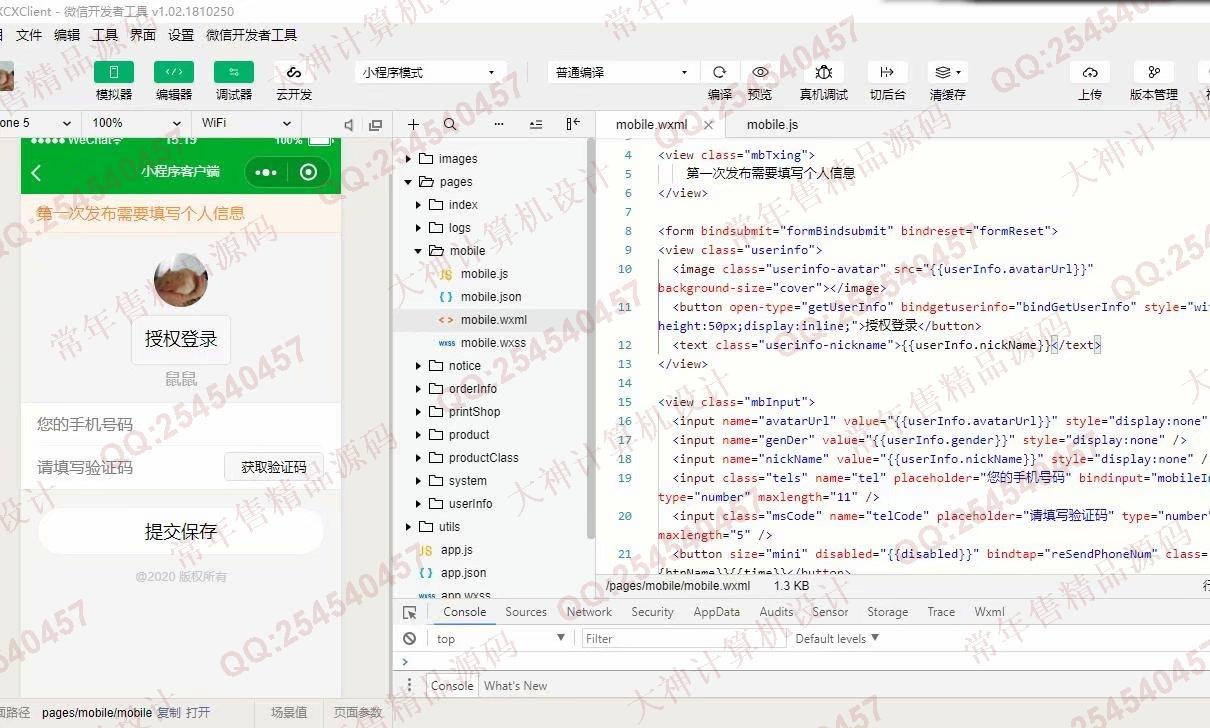Click the preview (预览) eye icon
The width and height of the screenshot is (1210, 728).
(760, 72)
